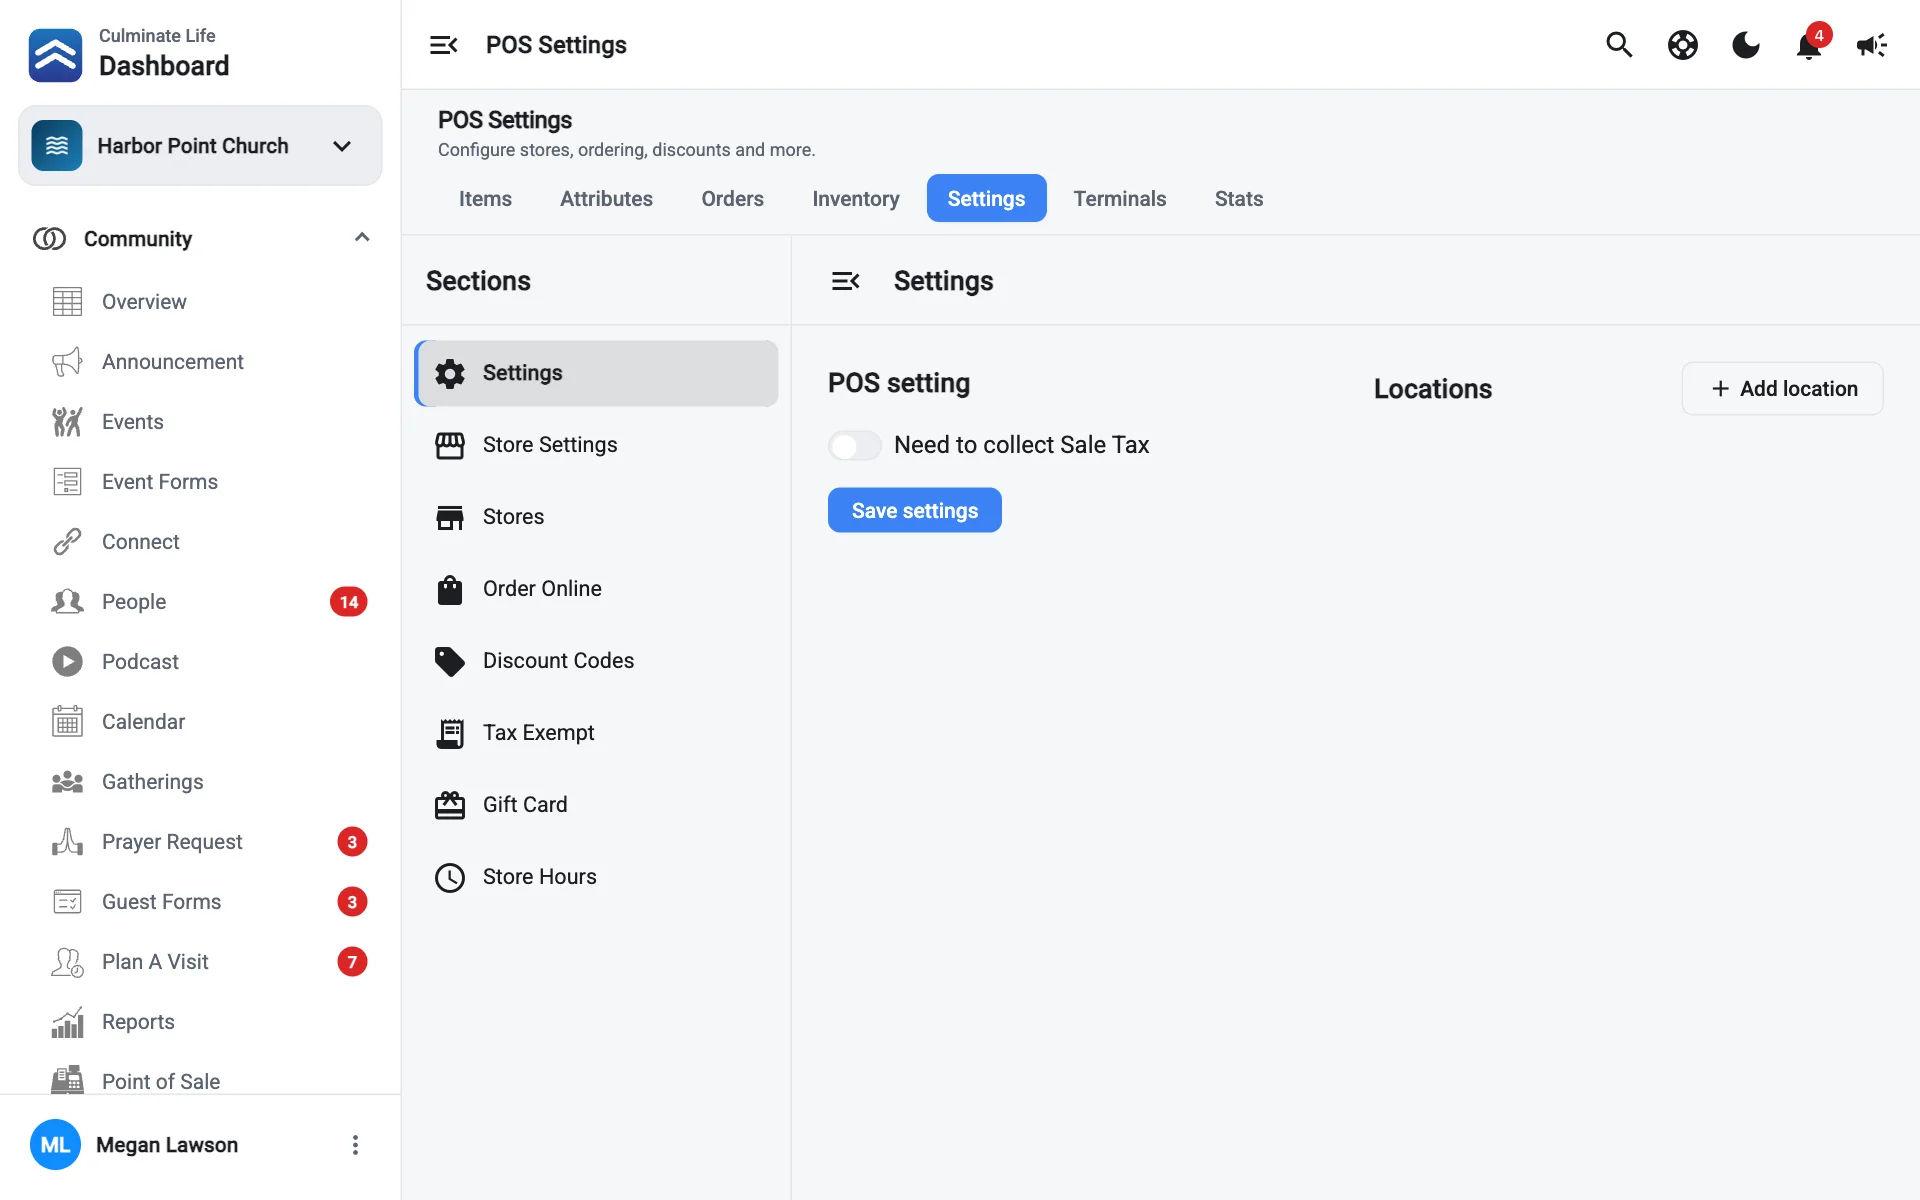
Task: Select the Settings section in Sections list
Action: 597,373
